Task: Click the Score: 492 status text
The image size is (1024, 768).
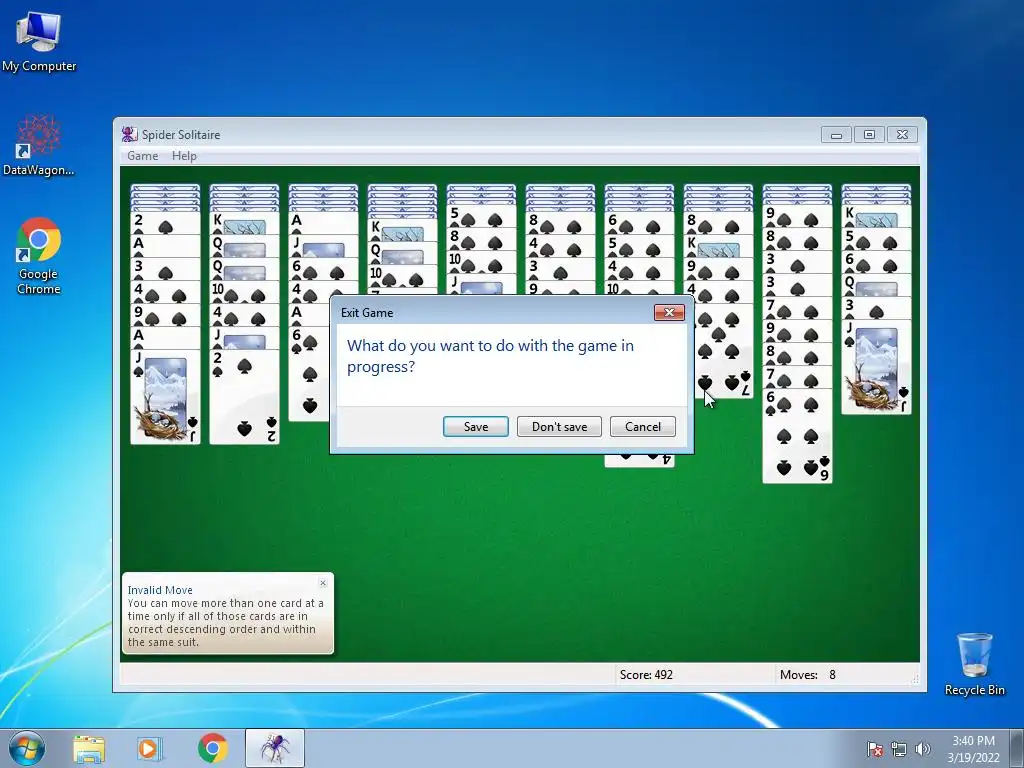Action: tap(646, 675)
